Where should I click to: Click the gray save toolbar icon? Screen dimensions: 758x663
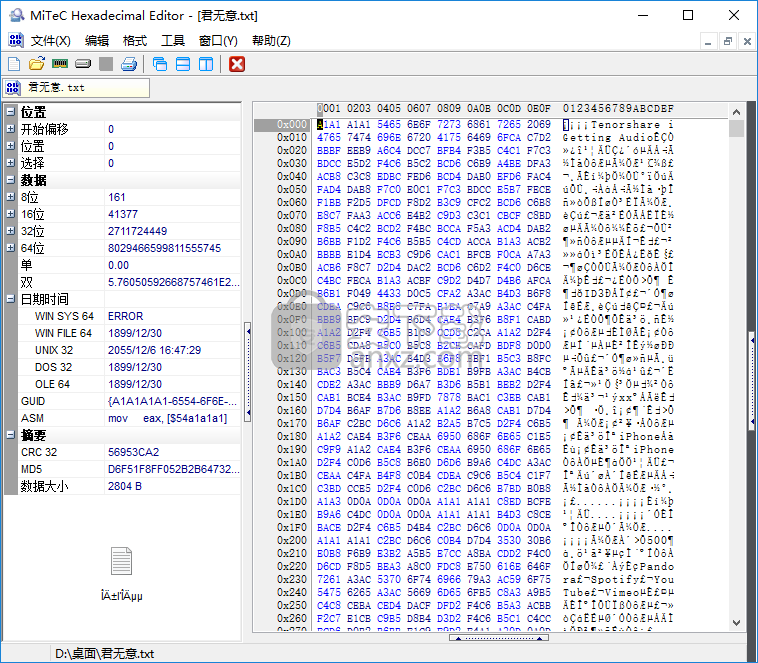point(106,64)
